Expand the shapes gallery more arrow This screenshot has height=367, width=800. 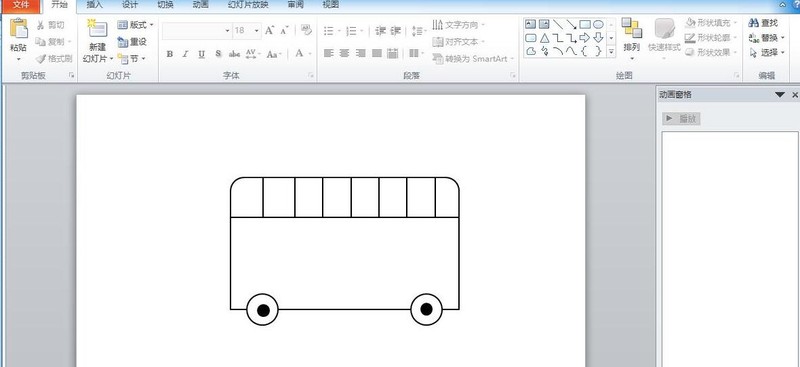coord(611,52)
